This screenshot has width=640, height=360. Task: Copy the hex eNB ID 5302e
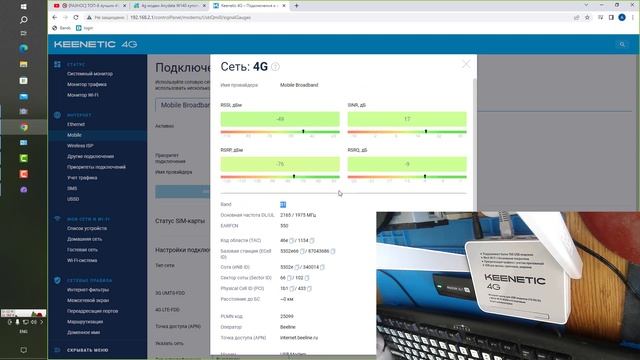297,267
